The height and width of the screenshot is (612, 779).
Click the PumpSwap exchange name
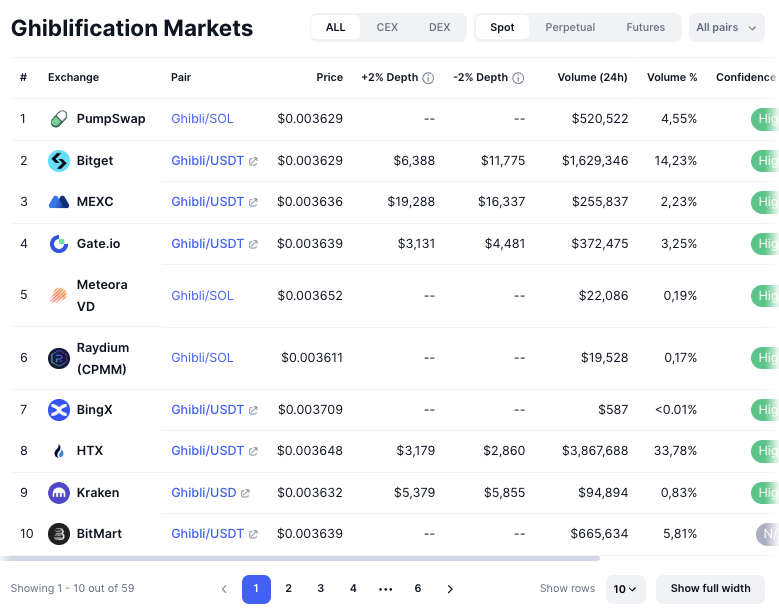pyautogui.click(x=111, y=119)
